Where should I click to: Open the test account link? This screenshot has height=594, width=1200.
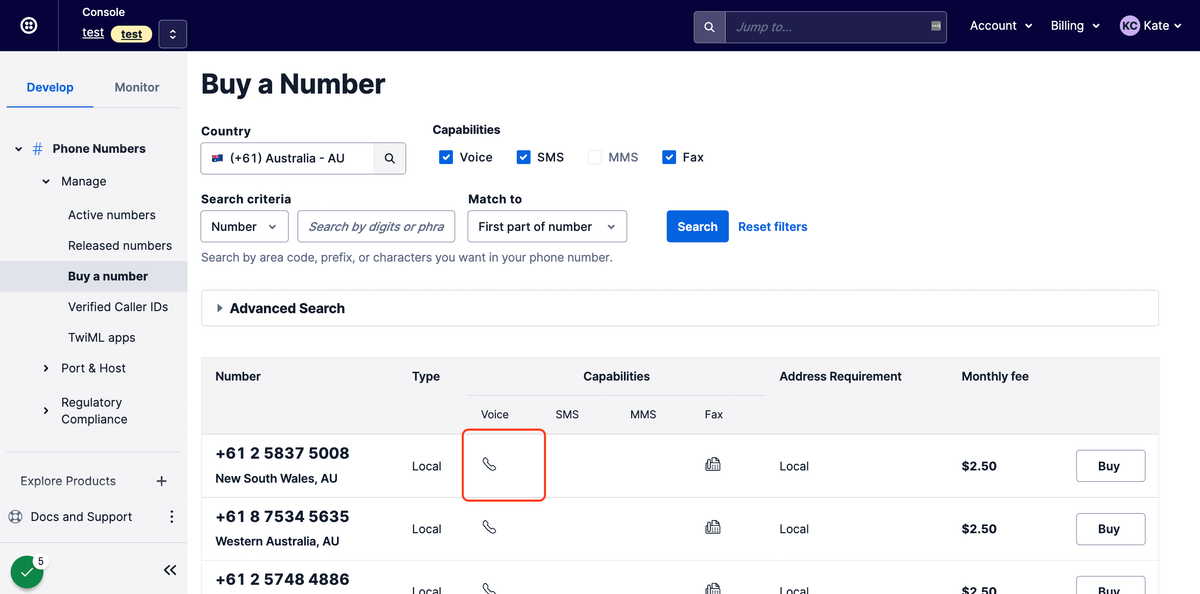[93, 33]
